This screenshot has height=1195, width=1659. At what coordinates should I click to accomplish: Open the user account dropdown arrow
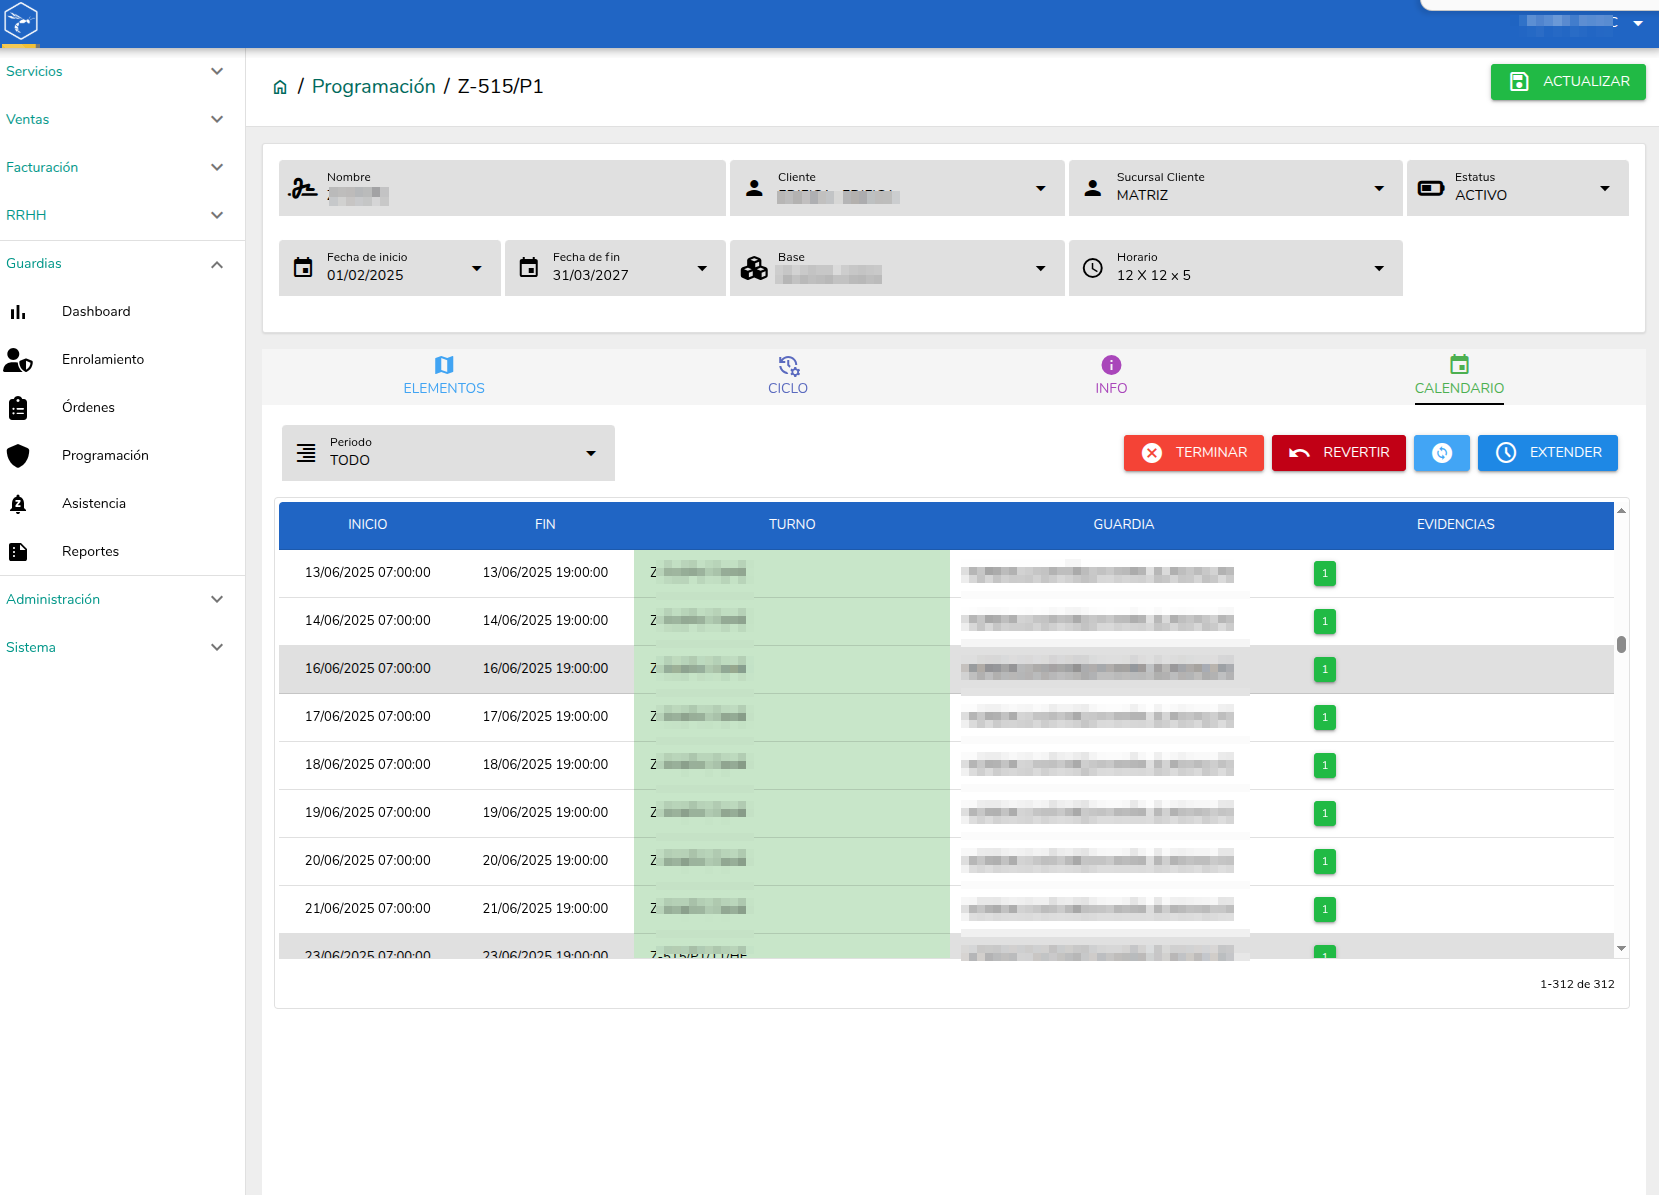pyautogui.click(x=1638, y=23)
